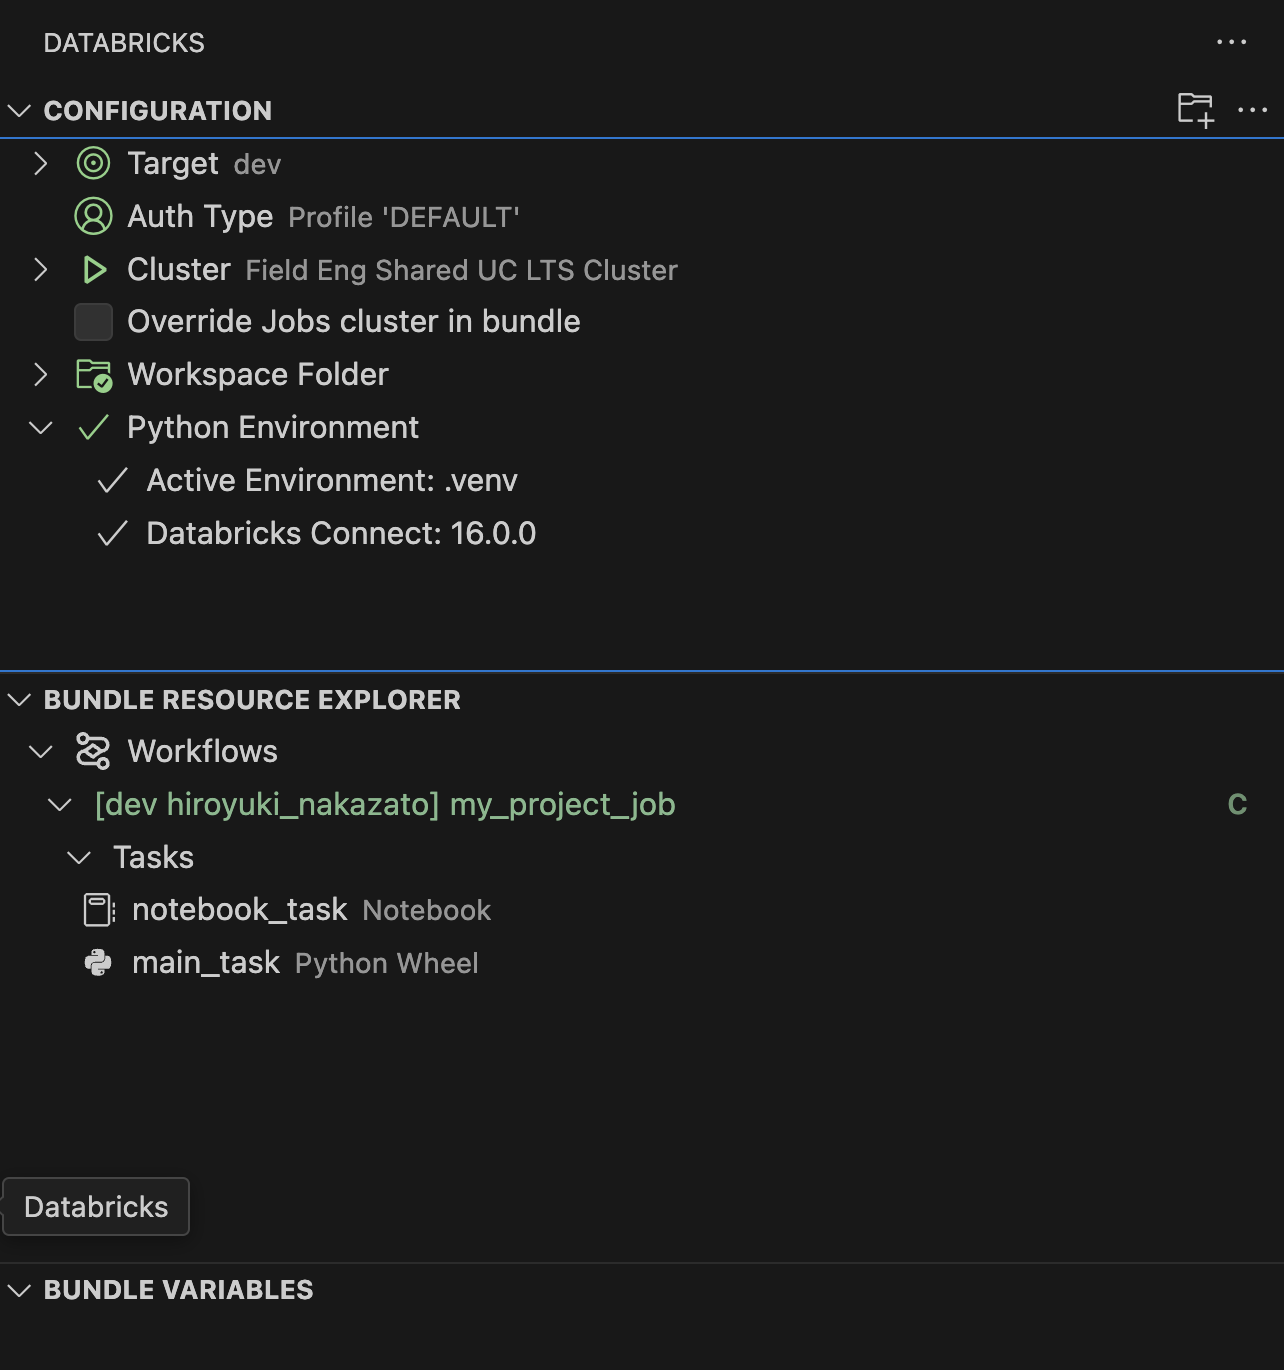Click the Python Environment checkmark icon
The height and width of the screenshot is (1370, 1284).
tap(93, 426)
